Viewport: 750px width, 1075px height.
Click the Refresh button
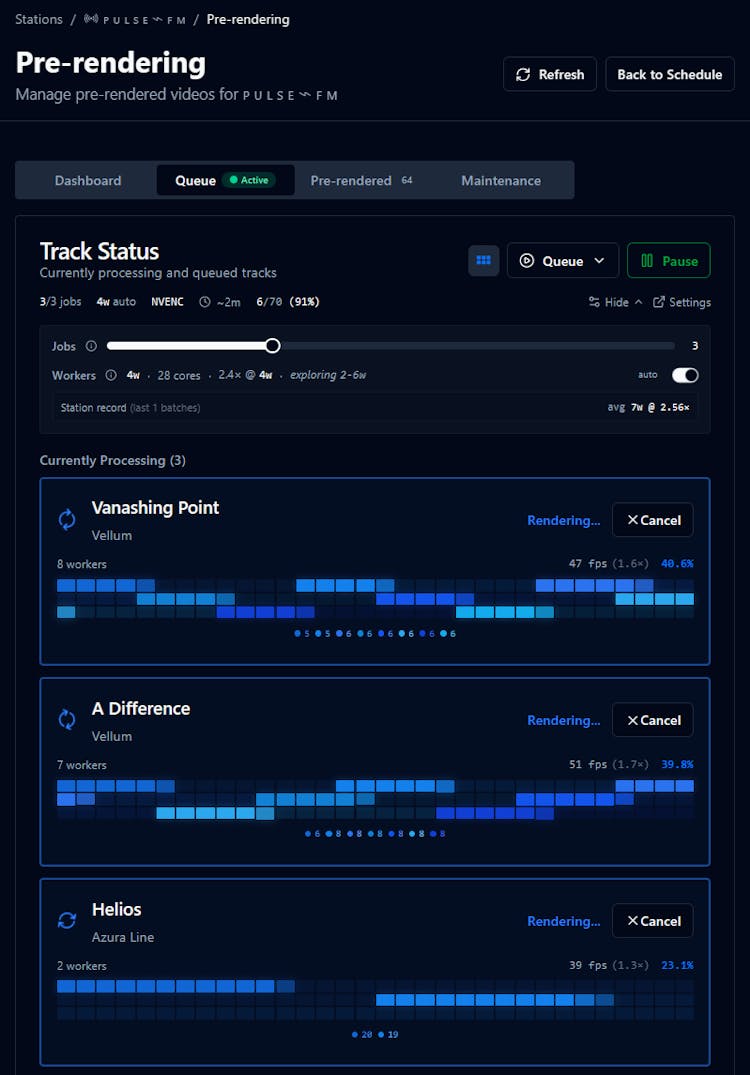[x=550, y=74]
